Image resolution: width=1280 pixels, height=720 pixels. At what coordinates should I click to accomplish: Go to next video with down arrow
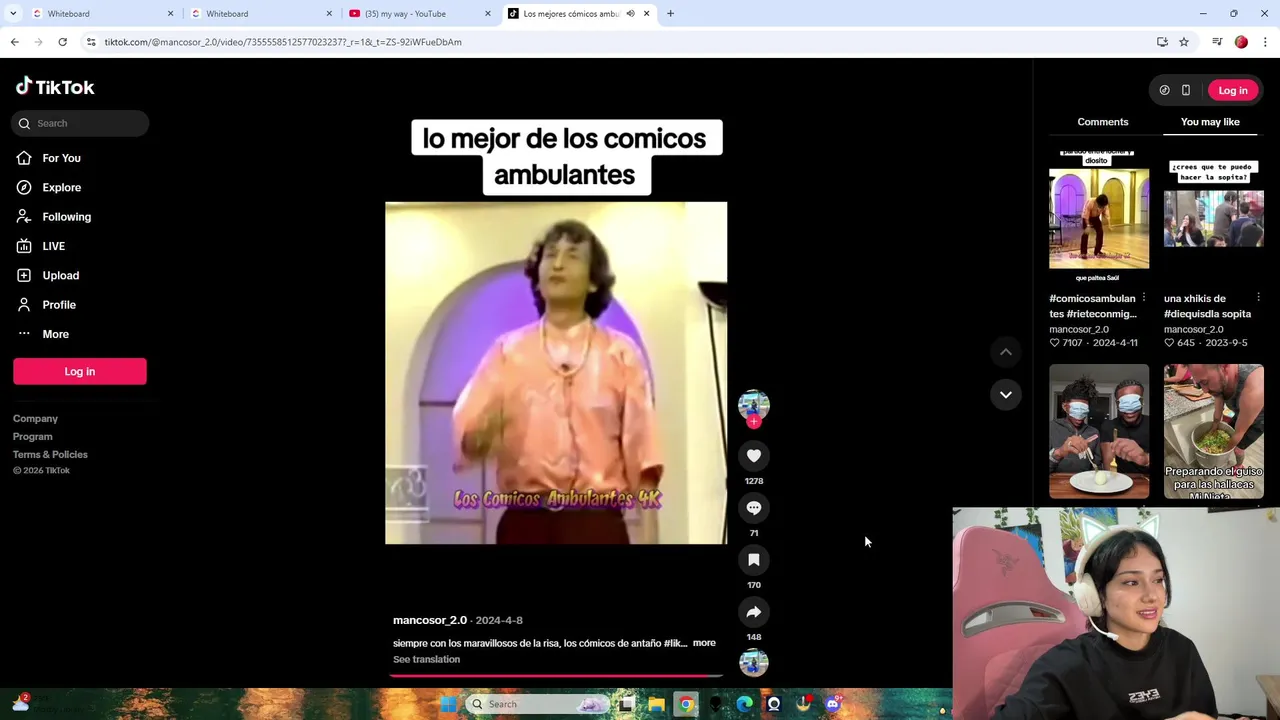1006,394
